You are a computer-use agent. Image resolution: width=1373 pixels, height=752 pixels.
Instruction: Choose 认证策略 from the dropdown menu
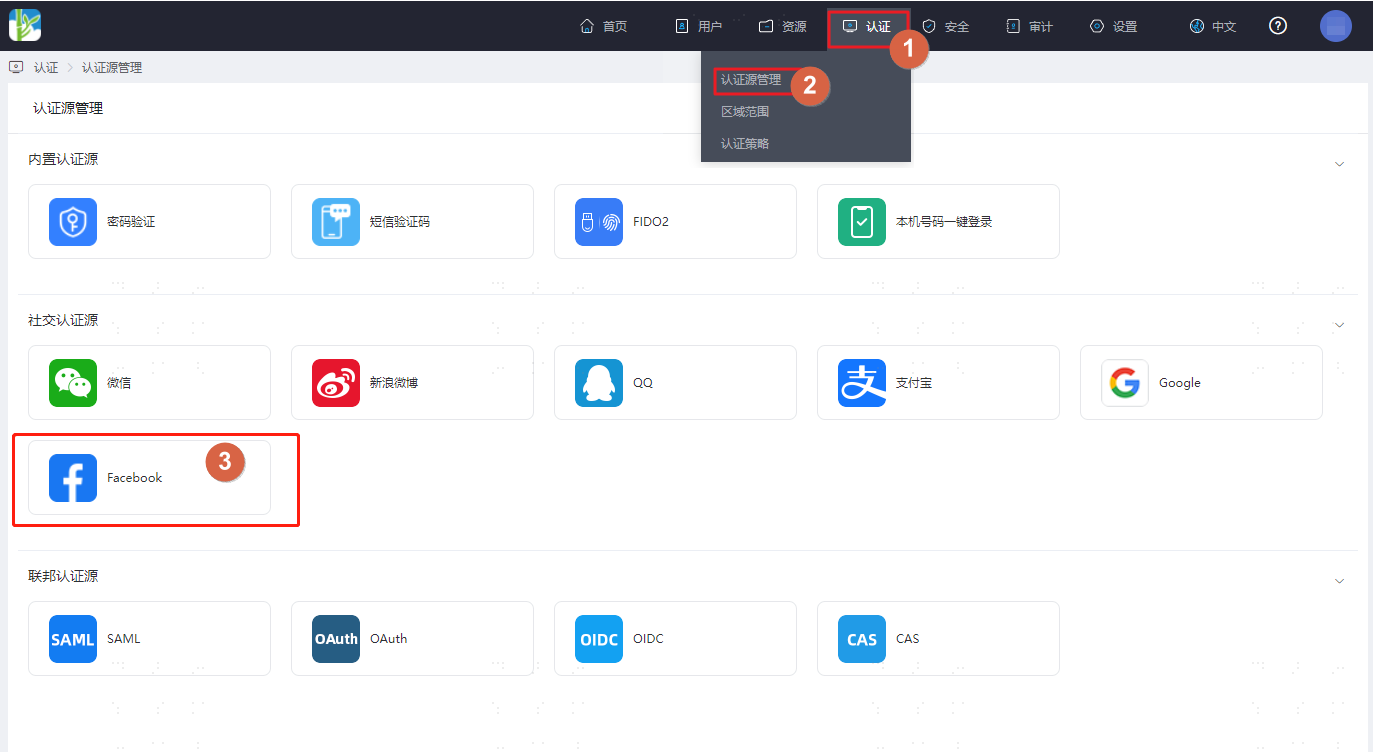pos(745,144)
